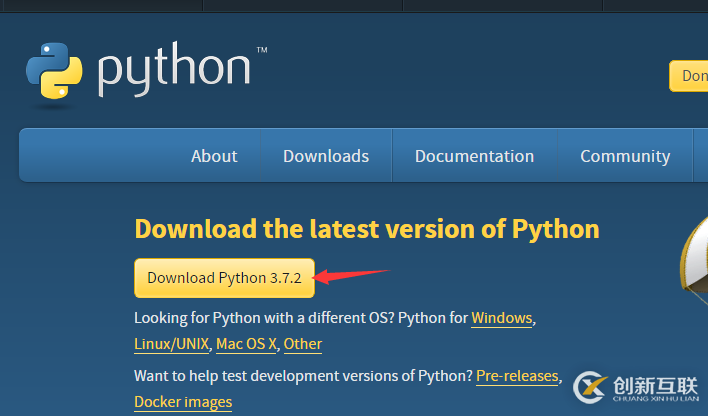Click the partially visible illustration at right edge

coord(695,262)
